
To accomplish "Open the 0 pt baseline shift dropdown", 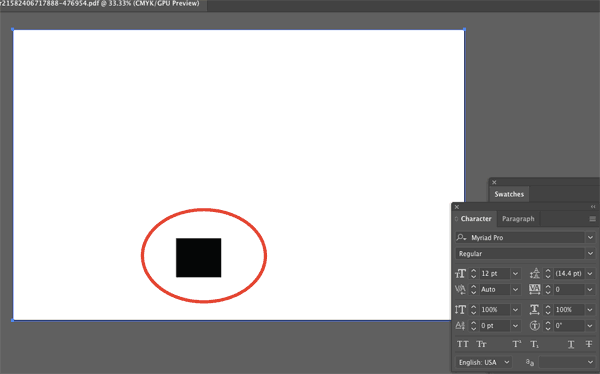I will click(515, 326).
